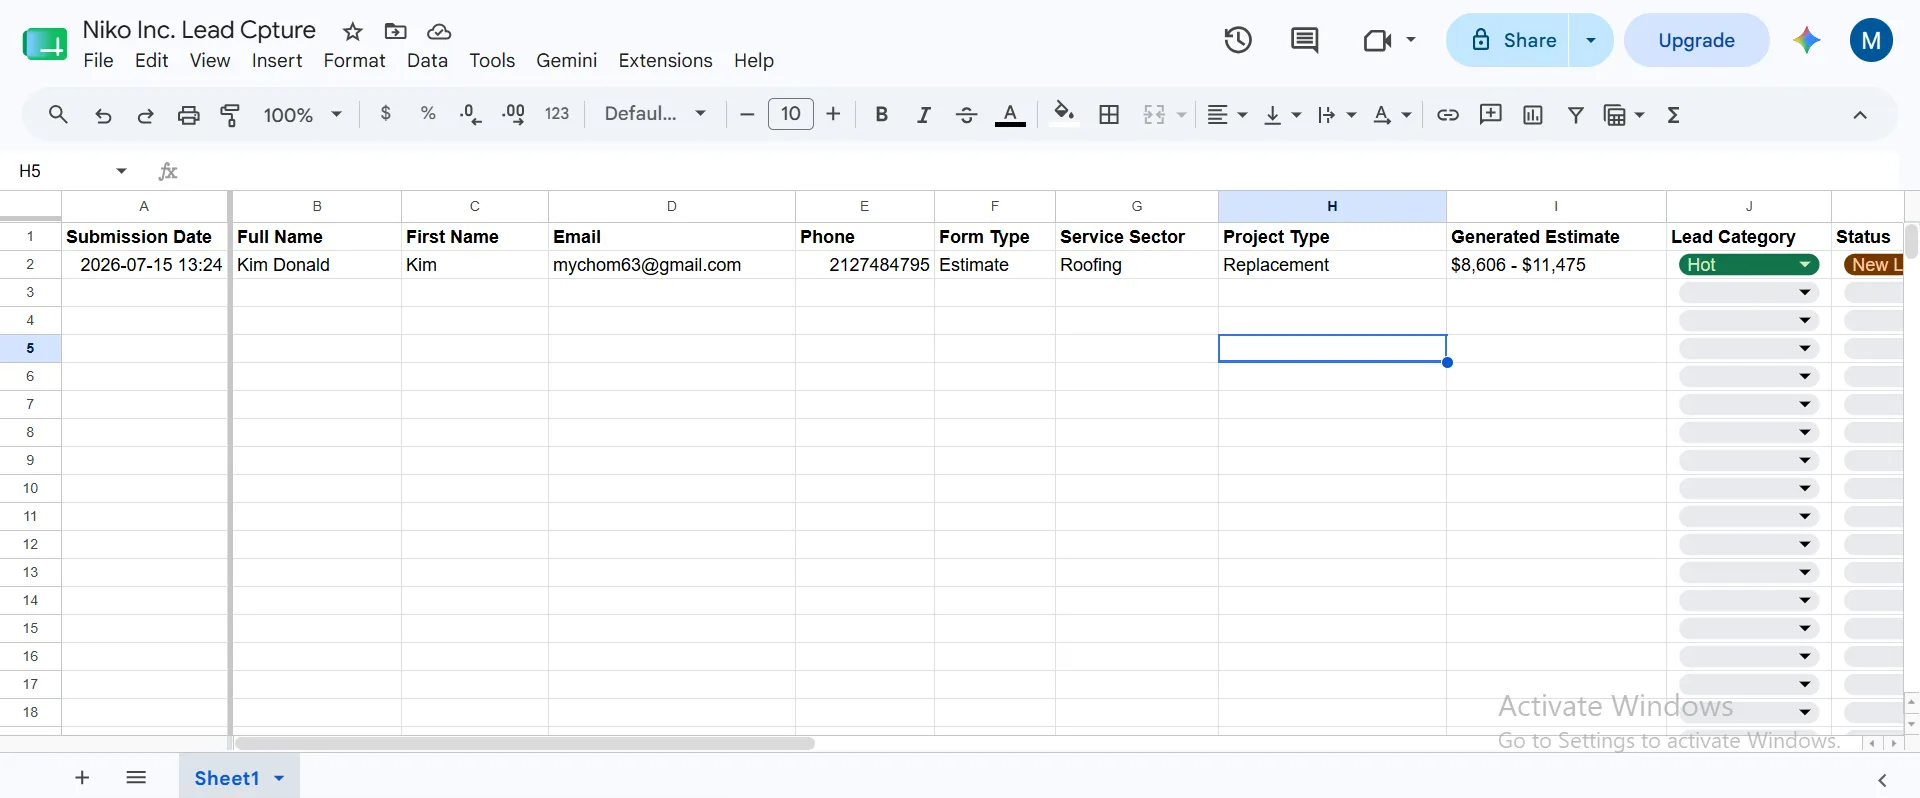Click the Upgrade button
The width and height of the screenshot is (1920, 798).
[x=1696, y=40]
